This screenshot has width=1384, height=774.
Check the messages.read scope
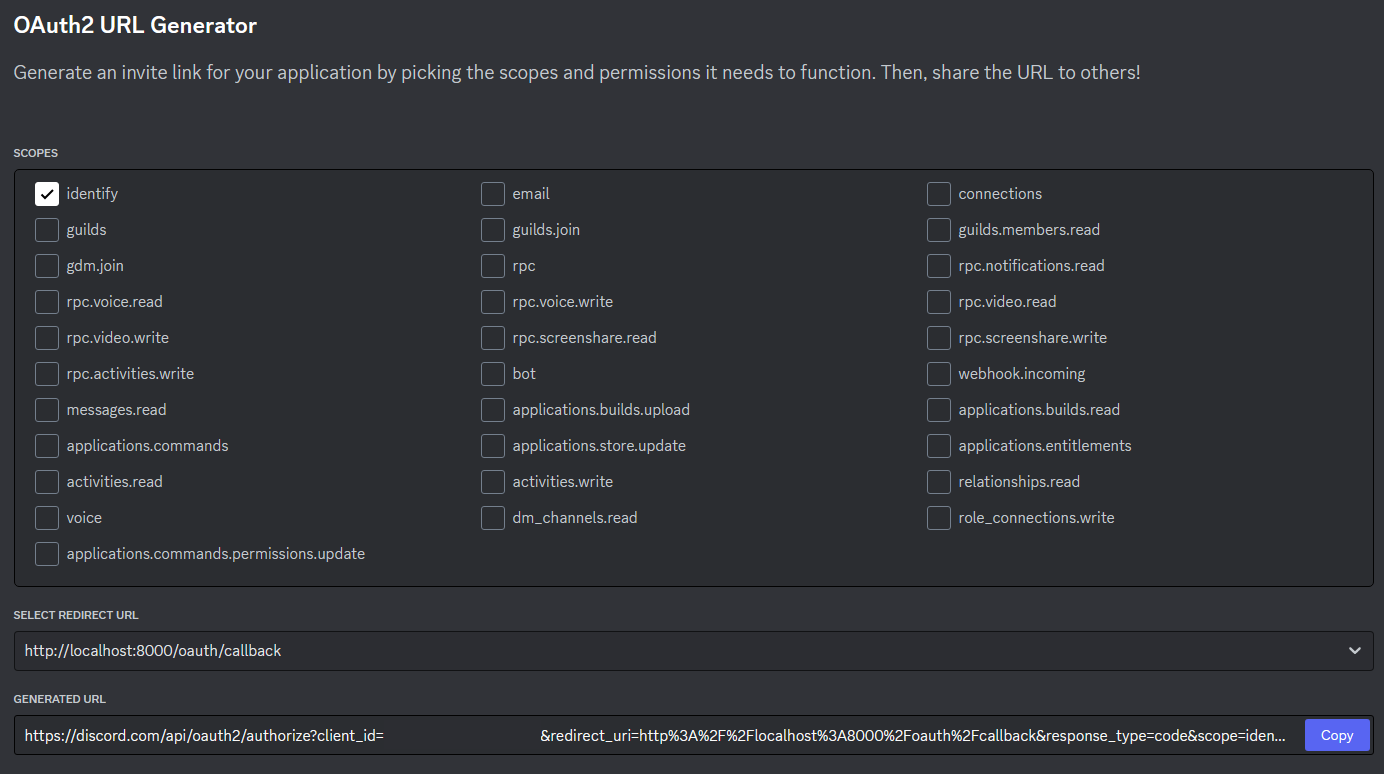(47, 410)
